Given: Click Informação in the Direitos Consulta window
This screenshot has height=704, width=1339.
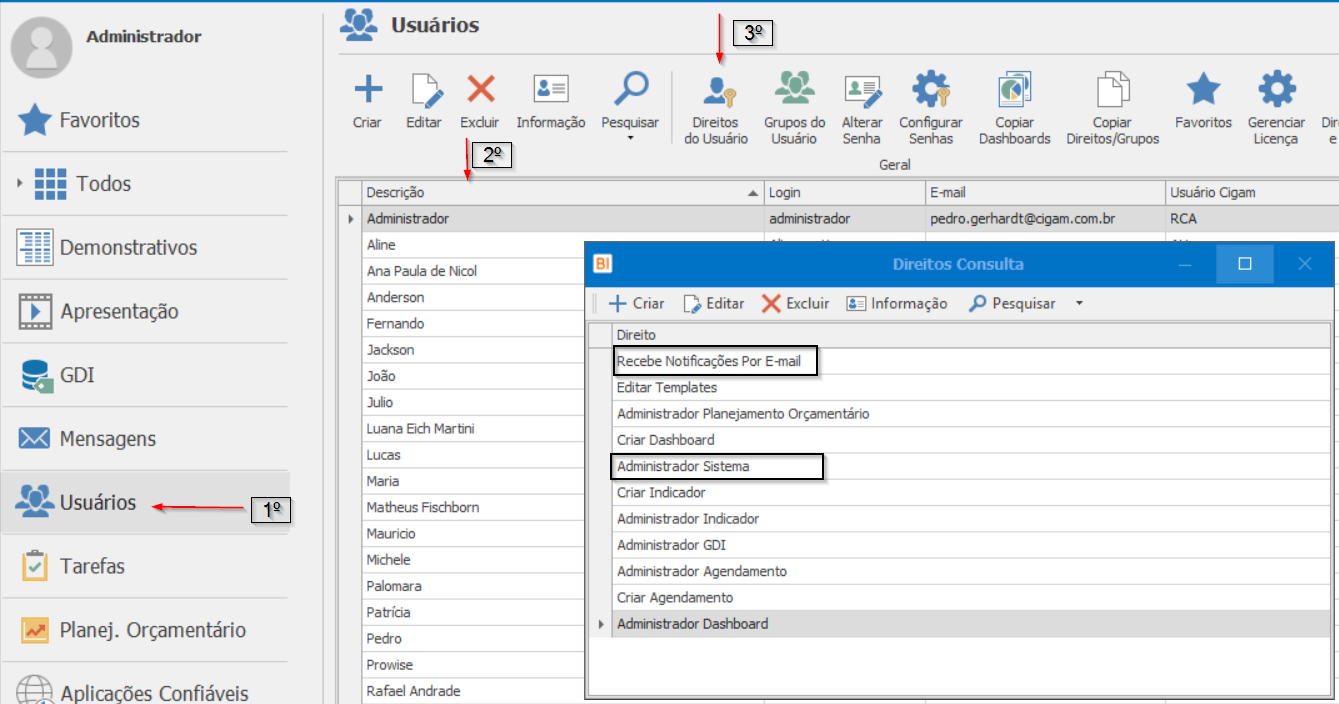Looking at the screenshot, I should [x=897, y=303].
